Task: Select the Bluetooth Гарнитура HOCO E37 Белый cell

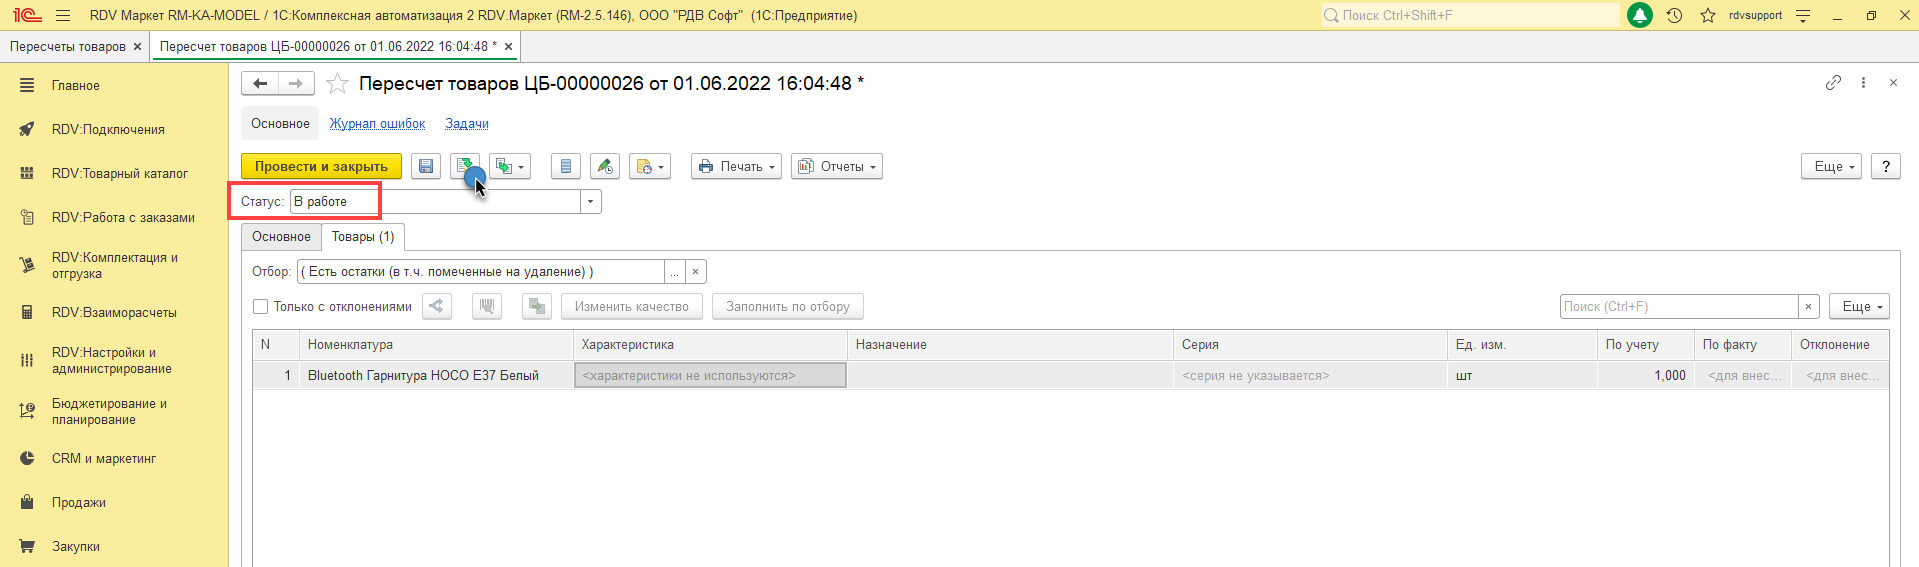Action: coord(436,376)
